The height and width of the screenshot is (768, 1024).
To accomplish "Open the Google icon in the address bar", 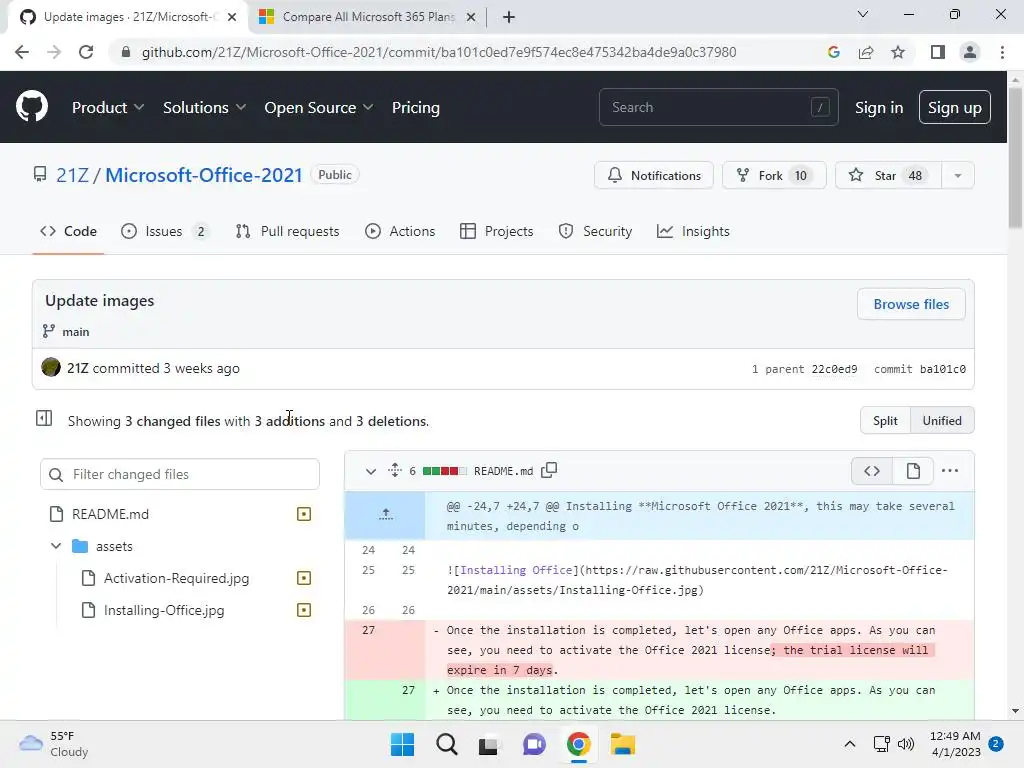I will [833, 52].
